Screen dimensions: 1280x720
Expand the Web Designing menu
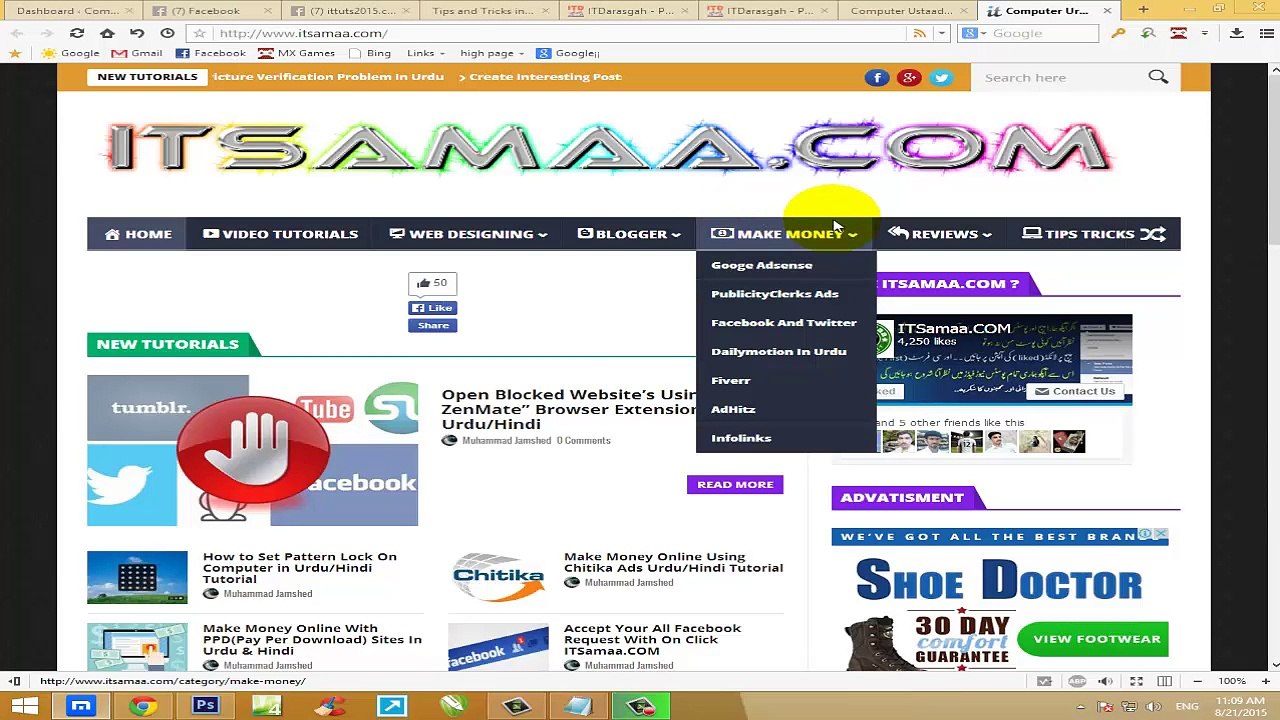point(468,234)
